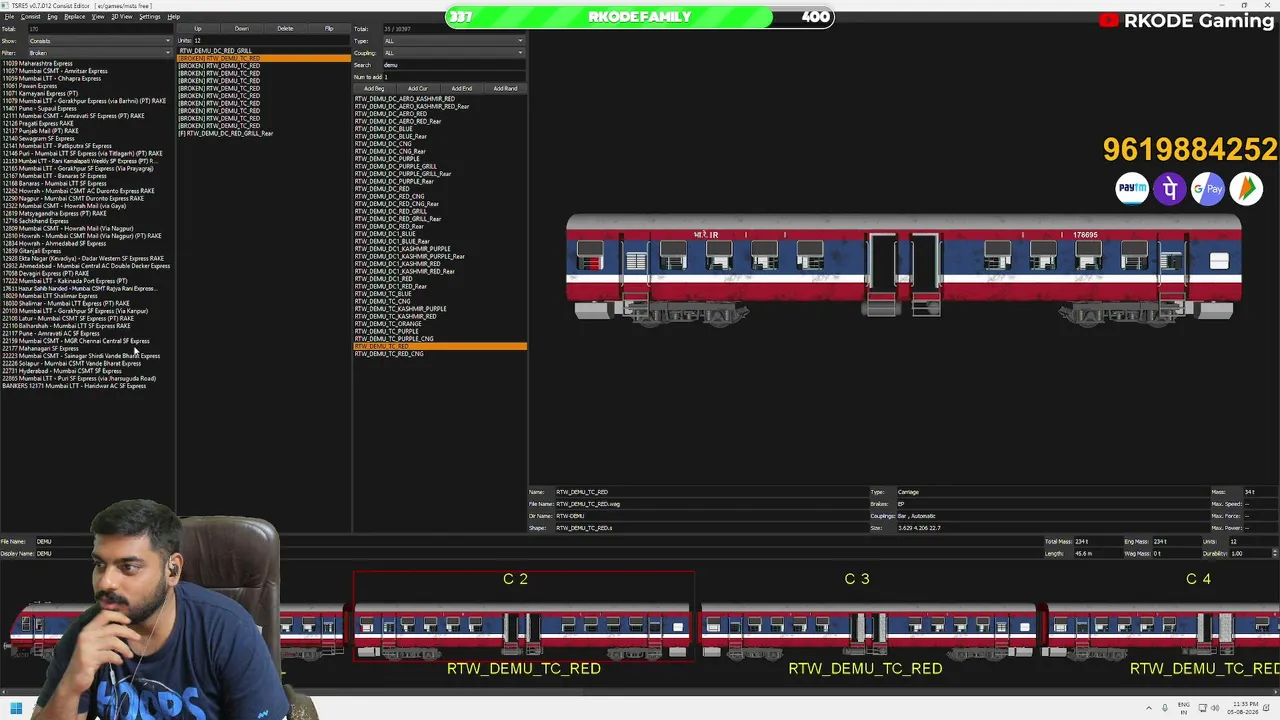Select consist 12716 Sachkhand Express
The height and width of the screenshot is (720, 1280).
click(35, 221)
